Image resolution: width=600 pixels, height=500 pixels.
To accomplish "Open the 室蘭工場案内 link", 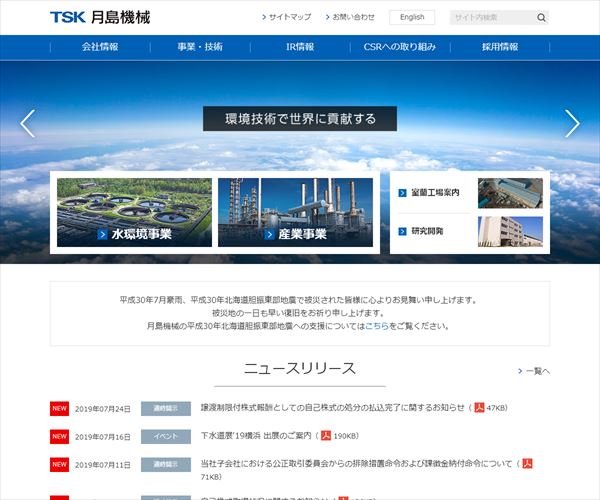I will [x=435, y=193].
